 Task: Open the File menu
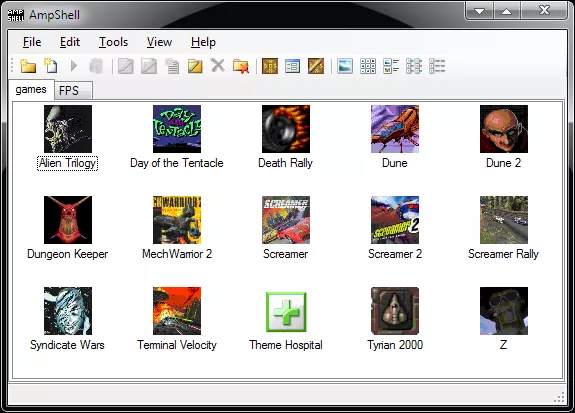32,42
